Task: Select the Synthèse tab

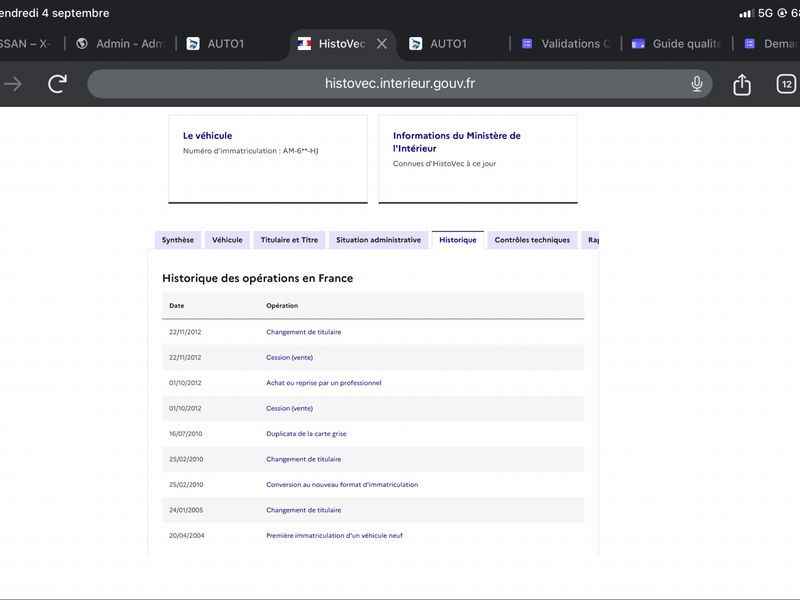Action: [x=178, y=240]
